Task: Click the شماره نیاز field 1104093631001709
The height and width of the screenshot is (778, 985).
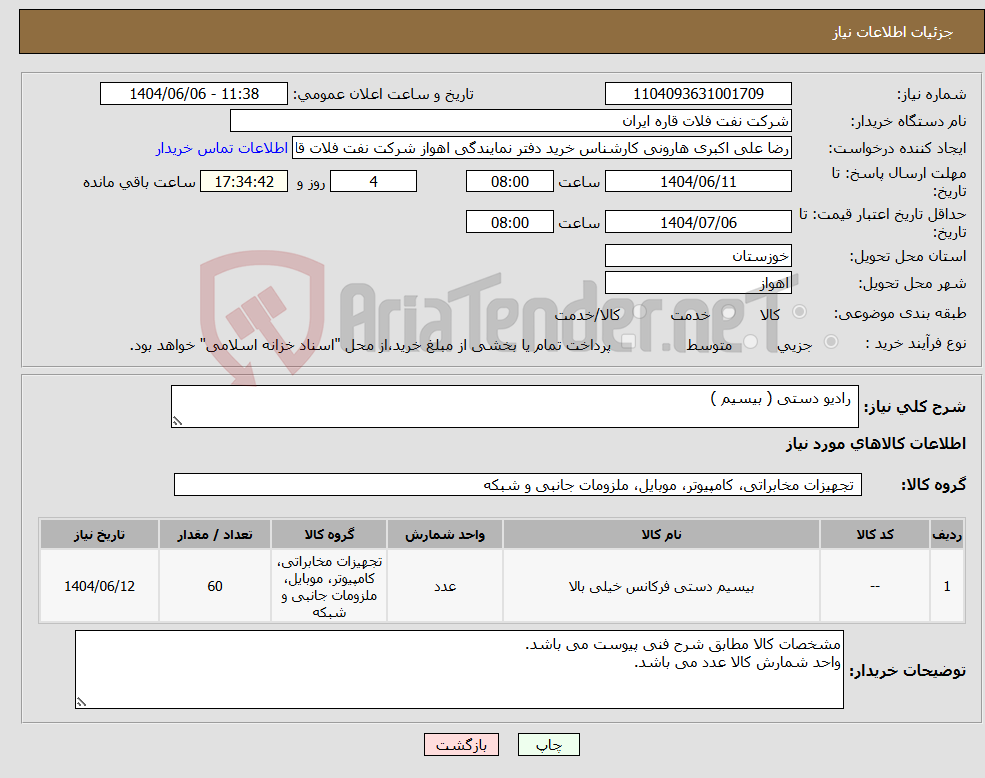Action: (x=697, y=93)
